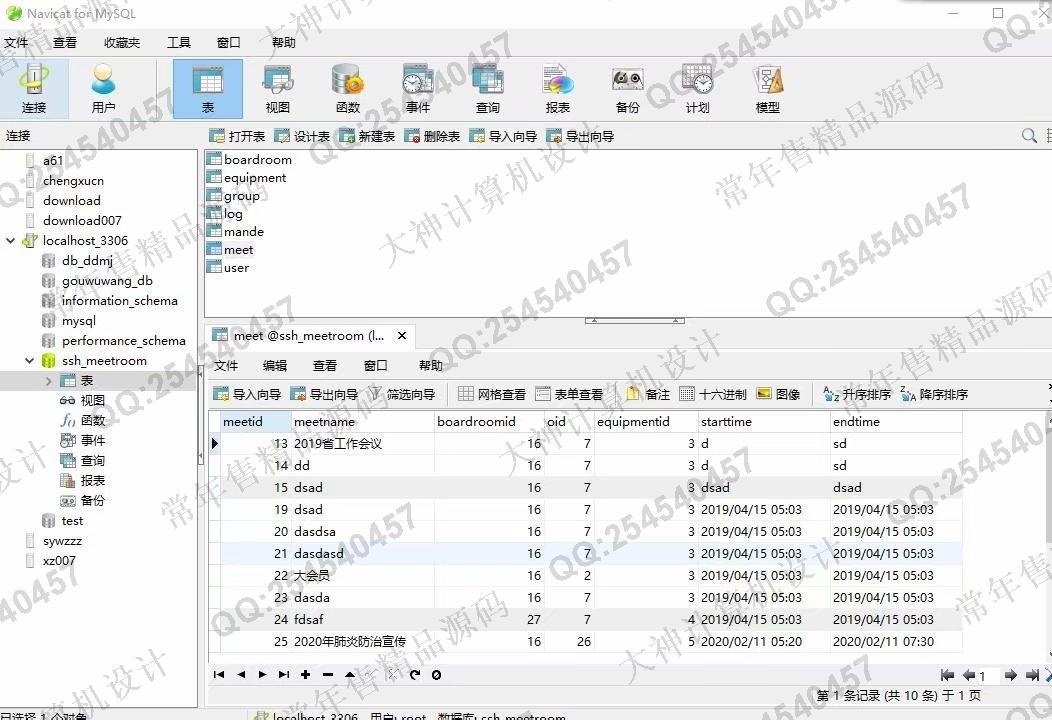The image size is (1052, 720).
Task: Select the mande table
Action: [x=235, y=232]
